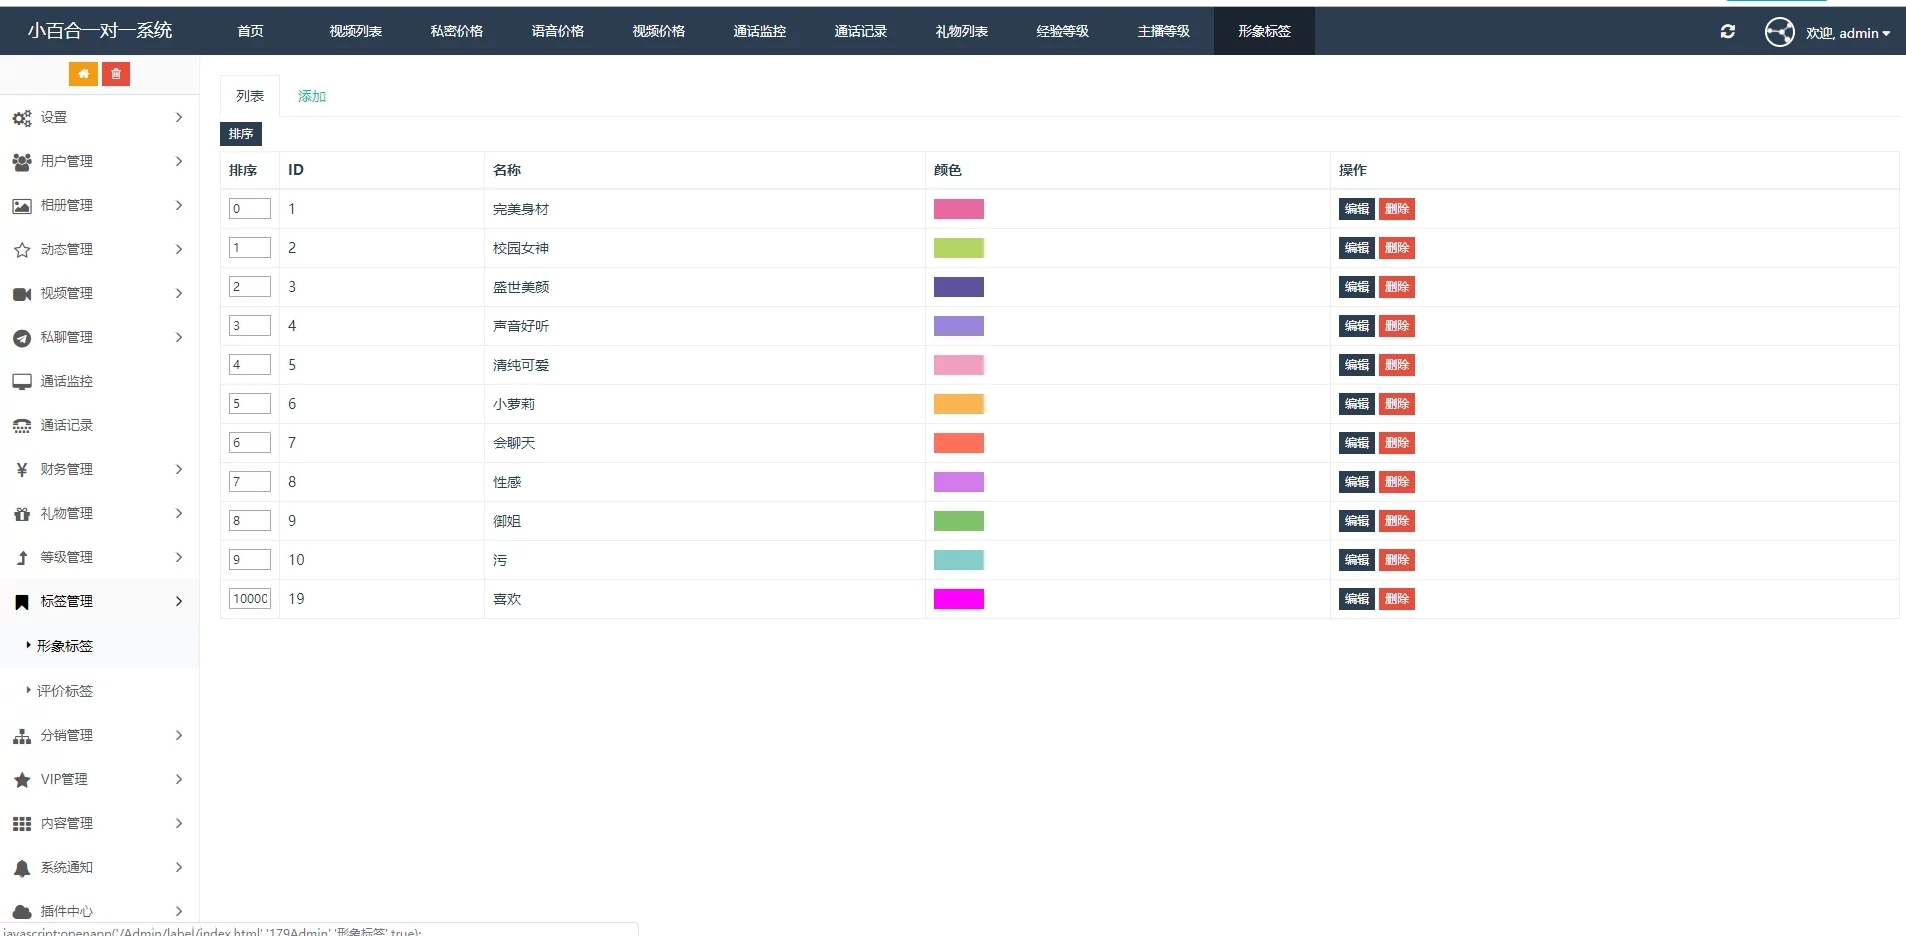Click 编辑 for the 完美身材 row
This screenshot has height=936, width=1906.
pos(1356,209)
